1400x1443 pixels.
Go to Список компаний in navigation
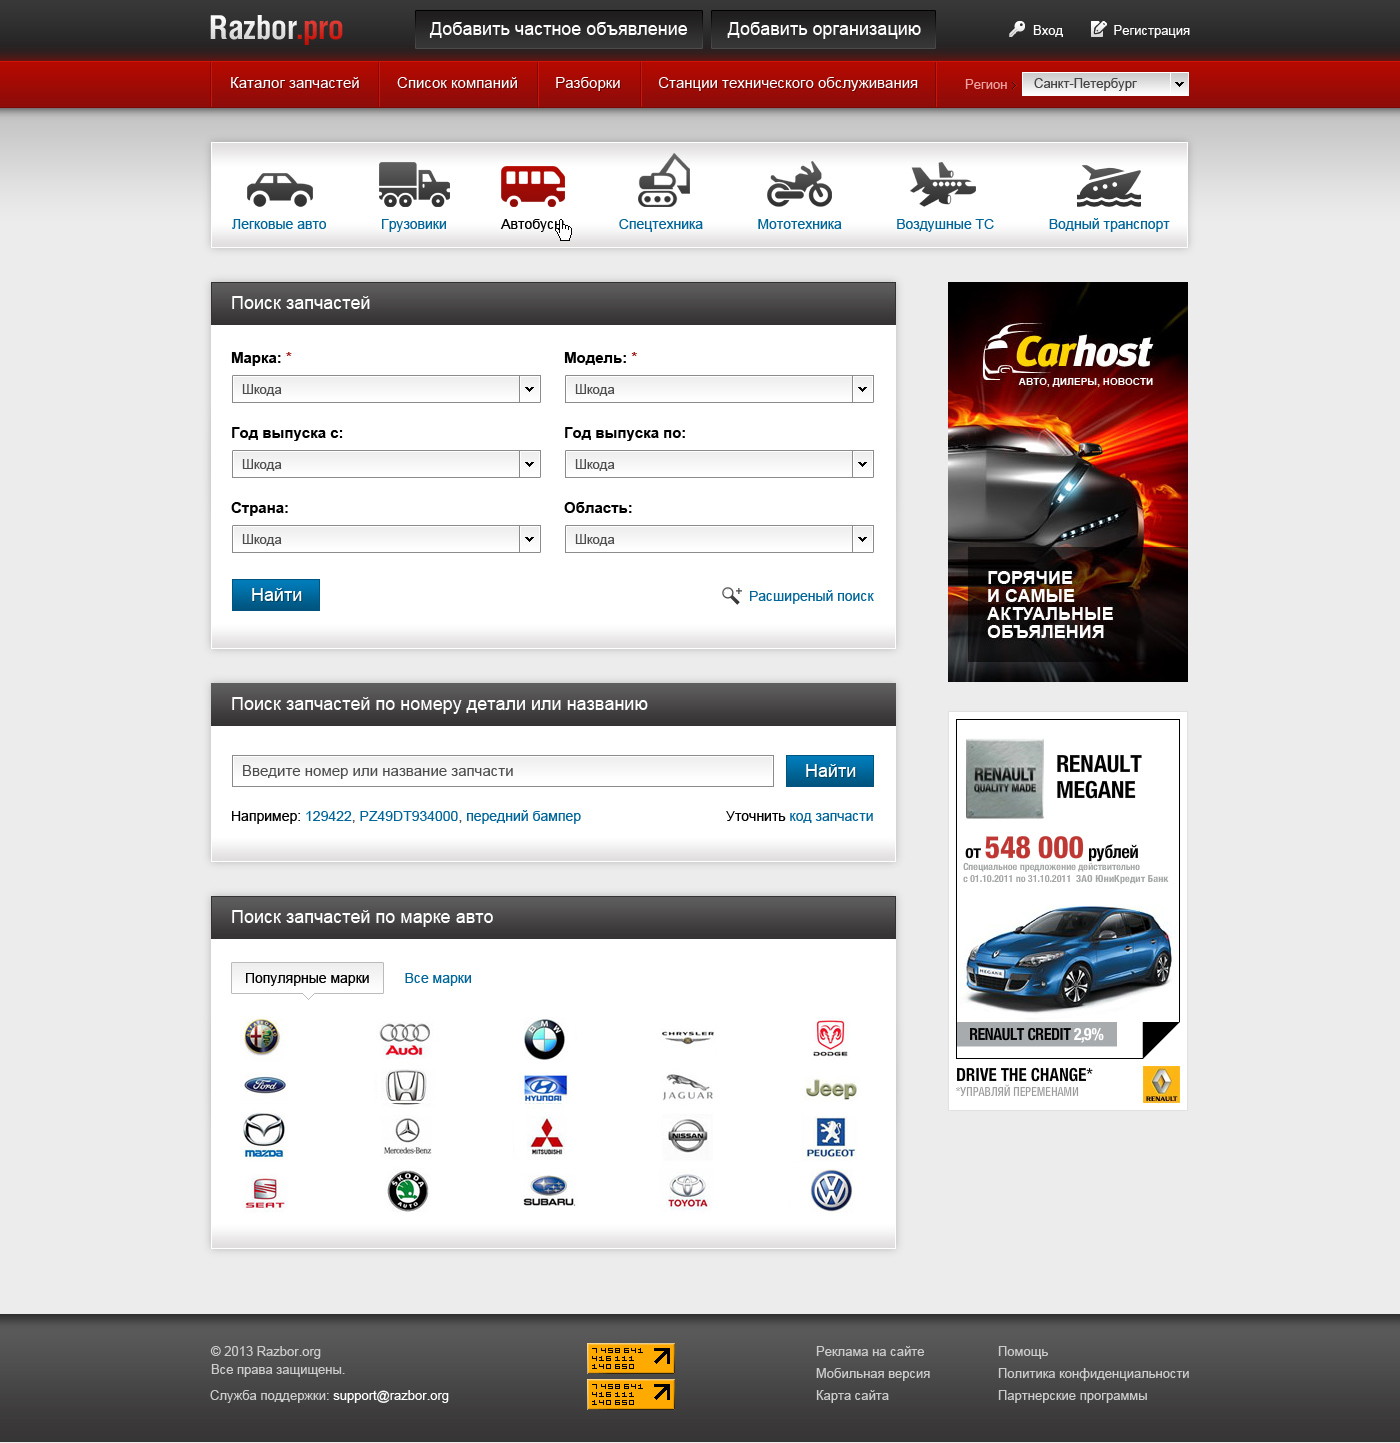(x=458, y=84)
